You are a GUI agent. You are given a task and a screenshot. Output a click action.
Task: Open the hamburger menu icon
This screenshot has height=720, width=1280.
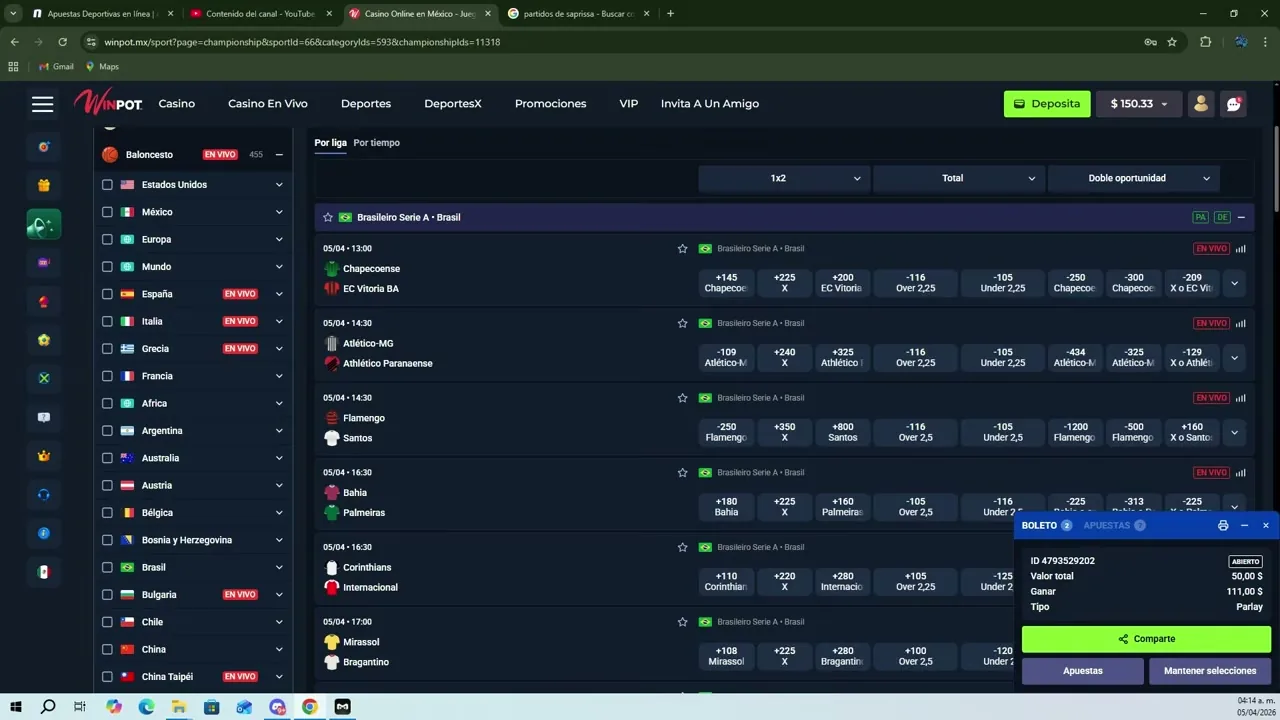(42, 104)
